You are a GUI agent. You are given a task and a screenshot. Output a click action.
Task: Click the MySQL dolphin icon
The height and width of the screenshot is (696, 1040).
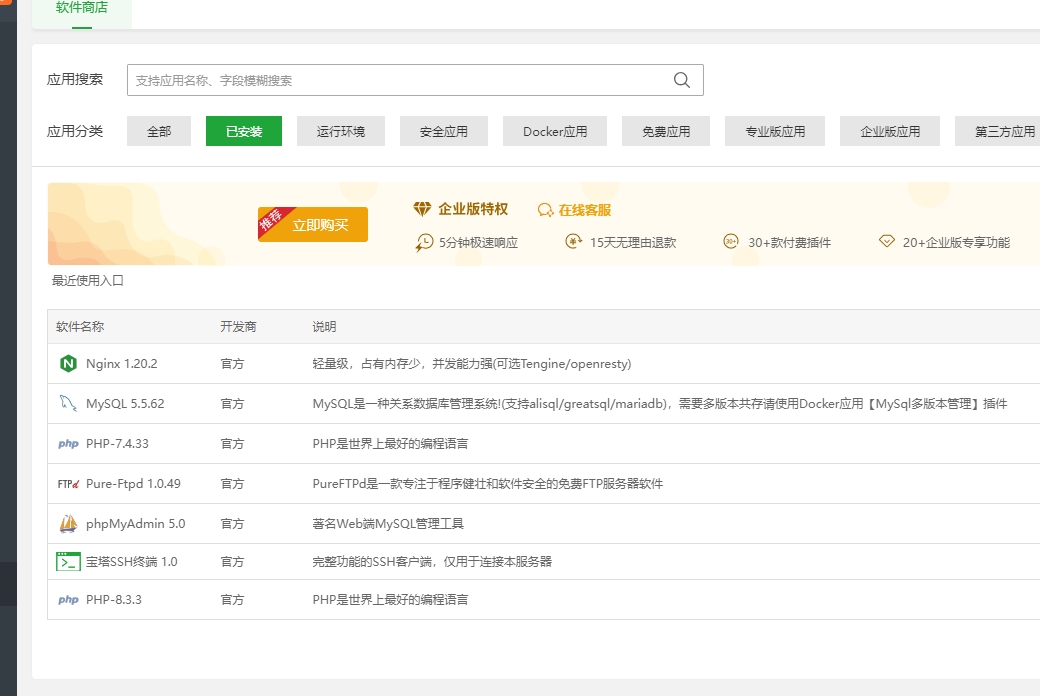68,403
